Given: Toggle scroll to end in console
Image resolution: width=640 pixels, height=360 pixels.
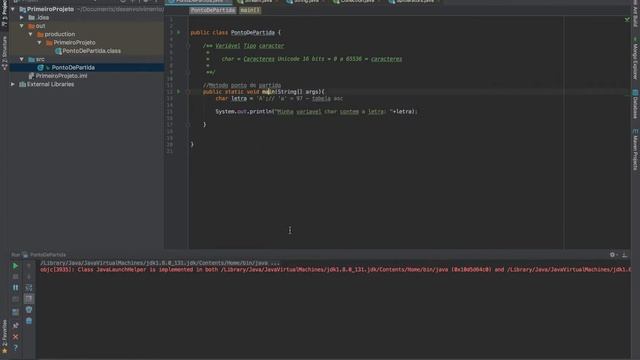Looking at the screenshot, I should point(29,299).
